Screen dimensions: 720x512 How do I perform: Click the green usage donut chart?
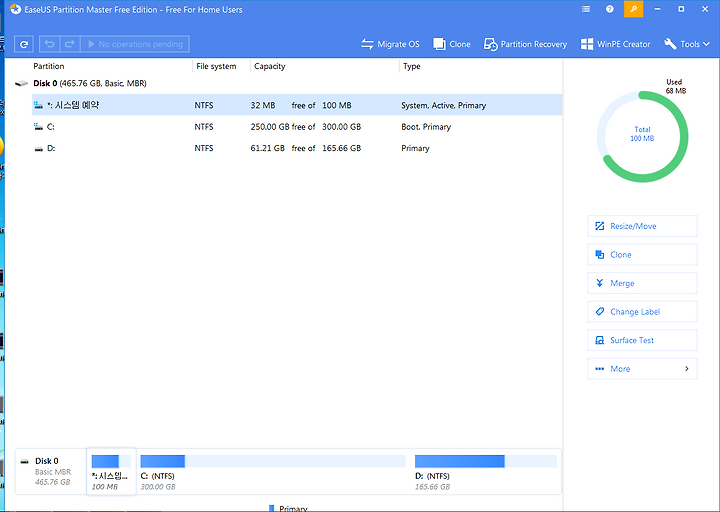[642, 137]
